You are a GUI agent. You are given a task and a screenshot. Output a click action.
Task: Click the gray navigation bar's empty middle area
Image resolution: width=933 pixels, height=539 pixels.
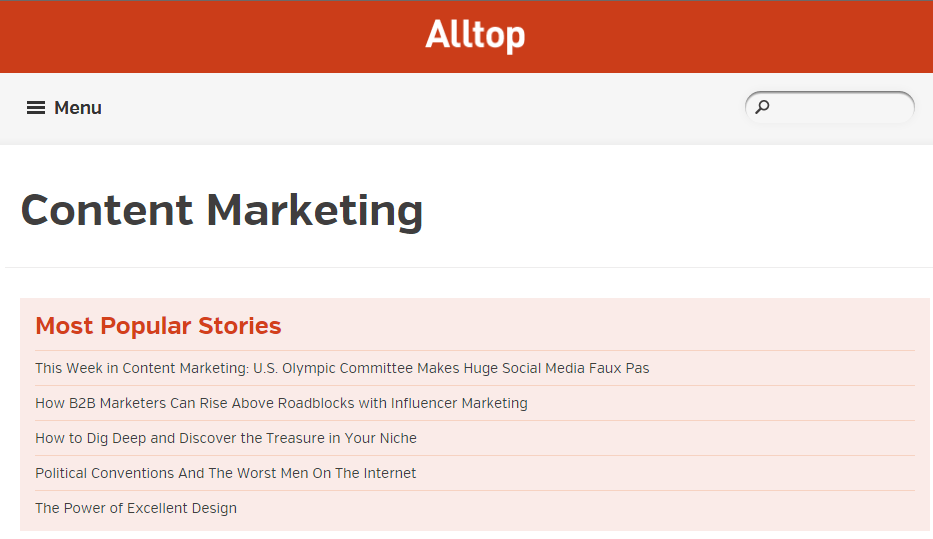417,108
